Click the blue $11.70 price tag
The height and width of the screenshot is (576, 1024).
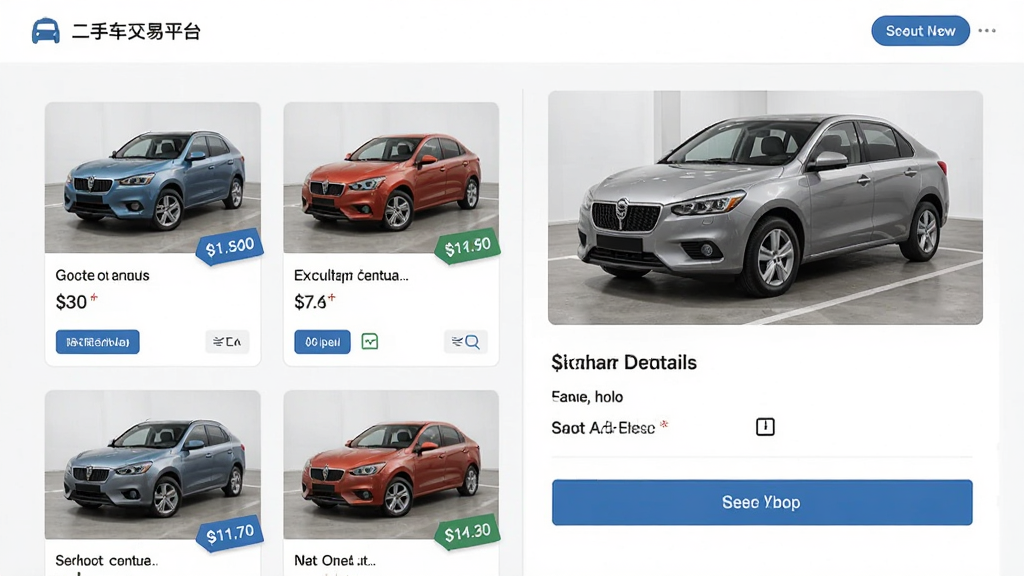pyautogui.click(x=230, y=534)
